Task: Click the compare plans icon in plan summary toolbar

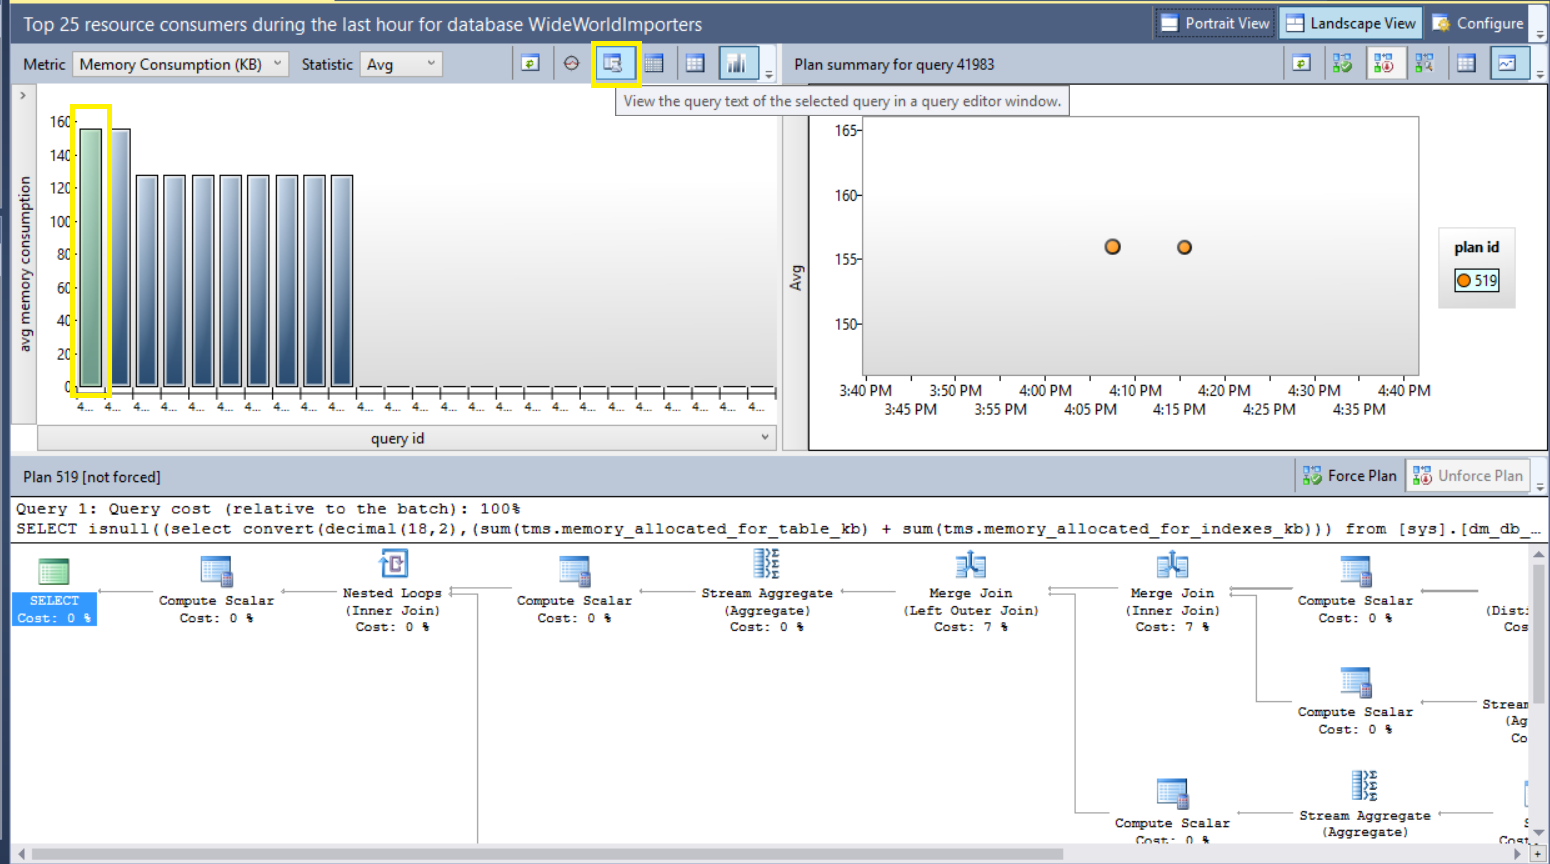Action: (1424, 64)
